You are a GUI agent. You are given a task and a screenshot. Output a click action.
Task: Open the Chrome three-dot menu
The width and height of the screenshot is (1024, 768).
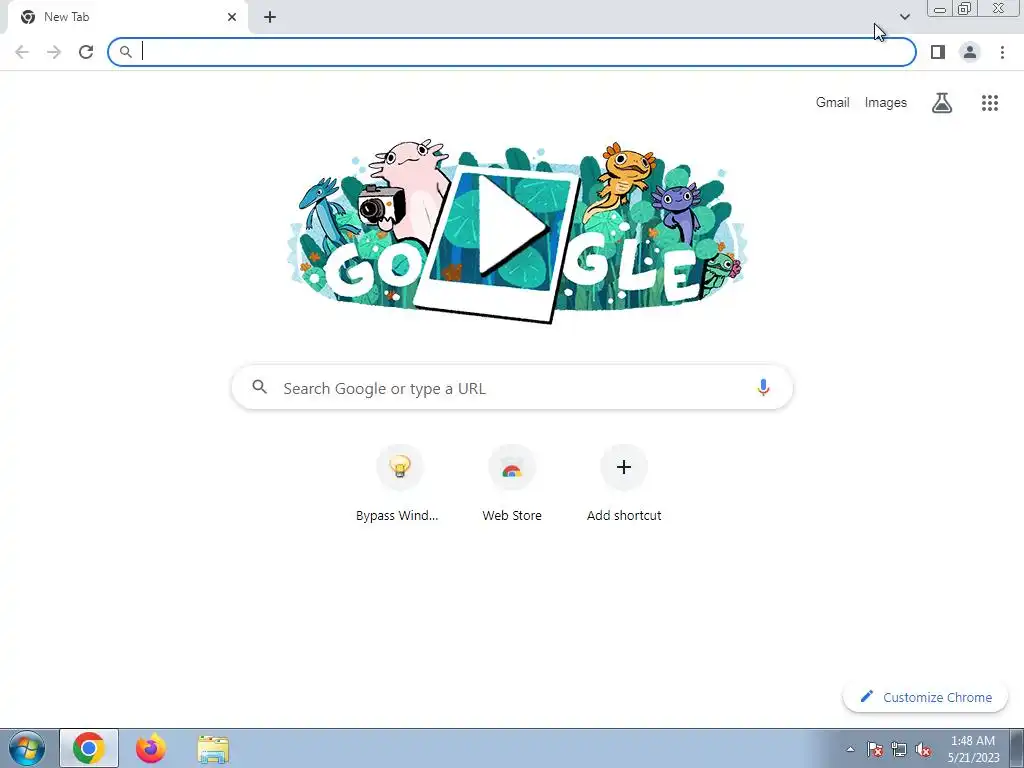pos(1002,52)
